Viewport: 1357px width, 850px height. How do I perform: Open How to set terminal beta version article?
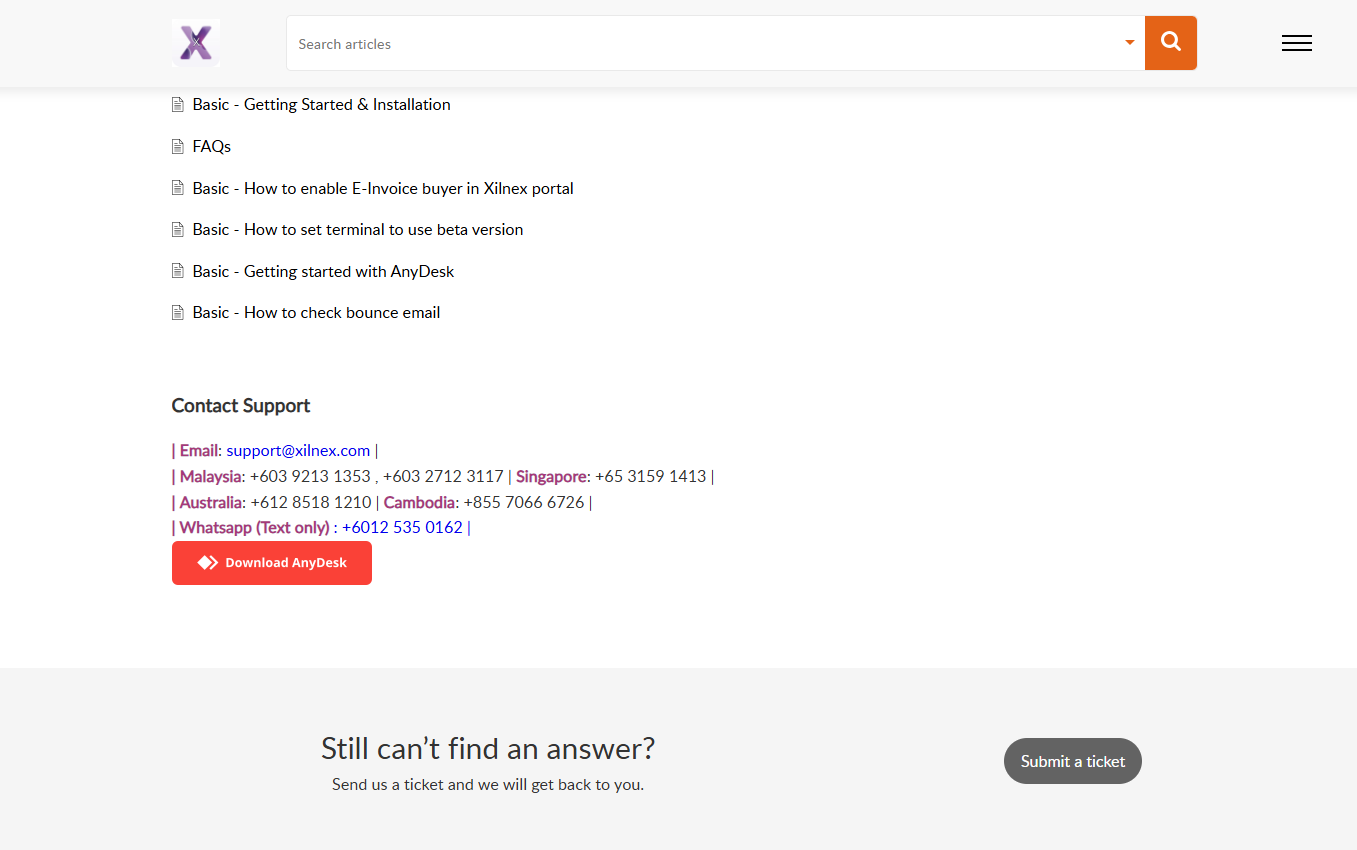[x=358, y=230]
